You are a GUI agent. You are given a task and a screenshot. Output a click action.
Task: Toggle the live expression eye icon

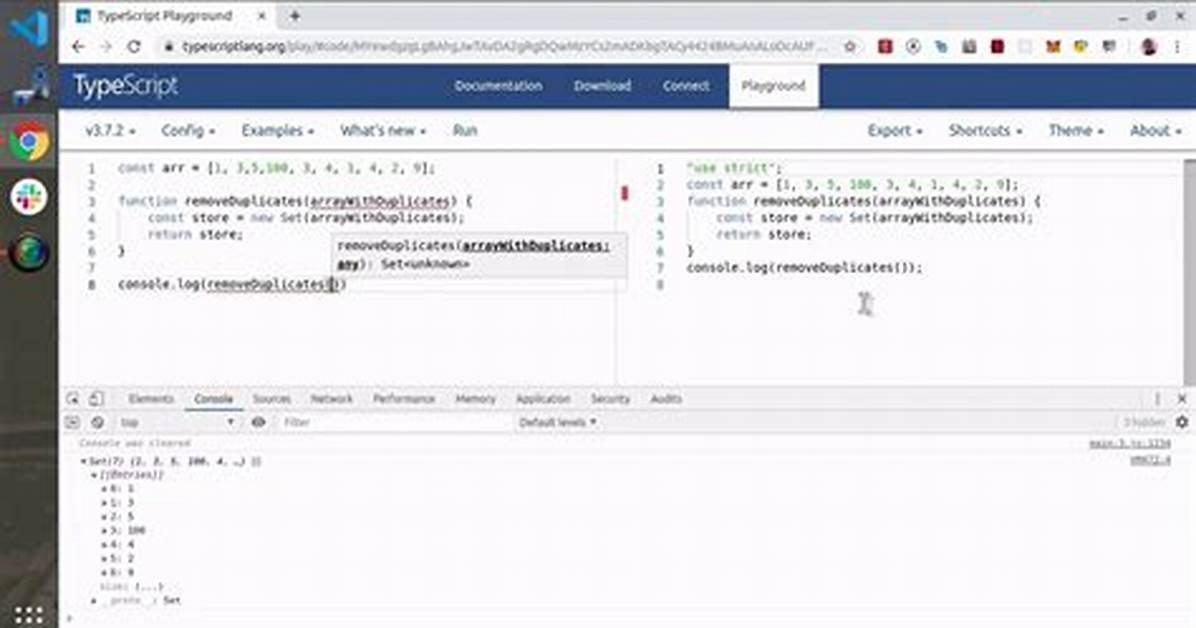pos(259,422)
